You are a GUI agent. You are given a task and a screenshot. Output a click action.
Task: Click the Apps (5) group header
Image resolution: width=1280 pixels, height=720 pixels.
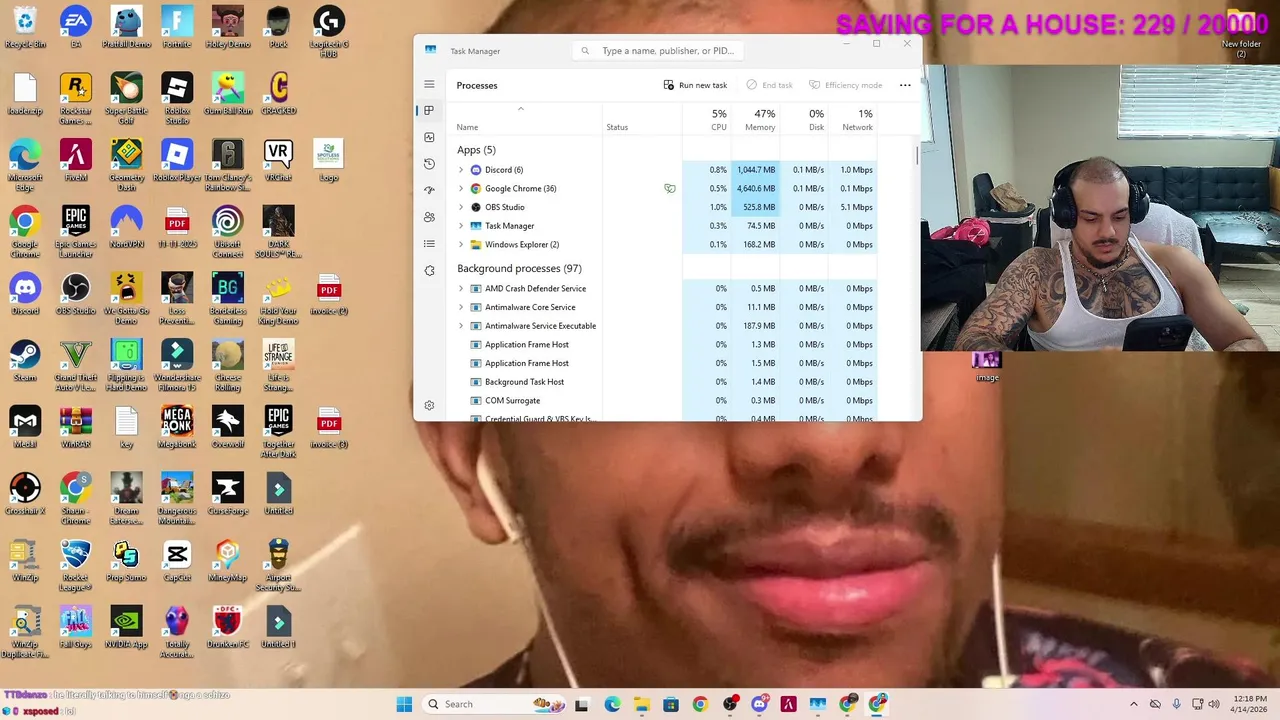[x=476, y=150]
